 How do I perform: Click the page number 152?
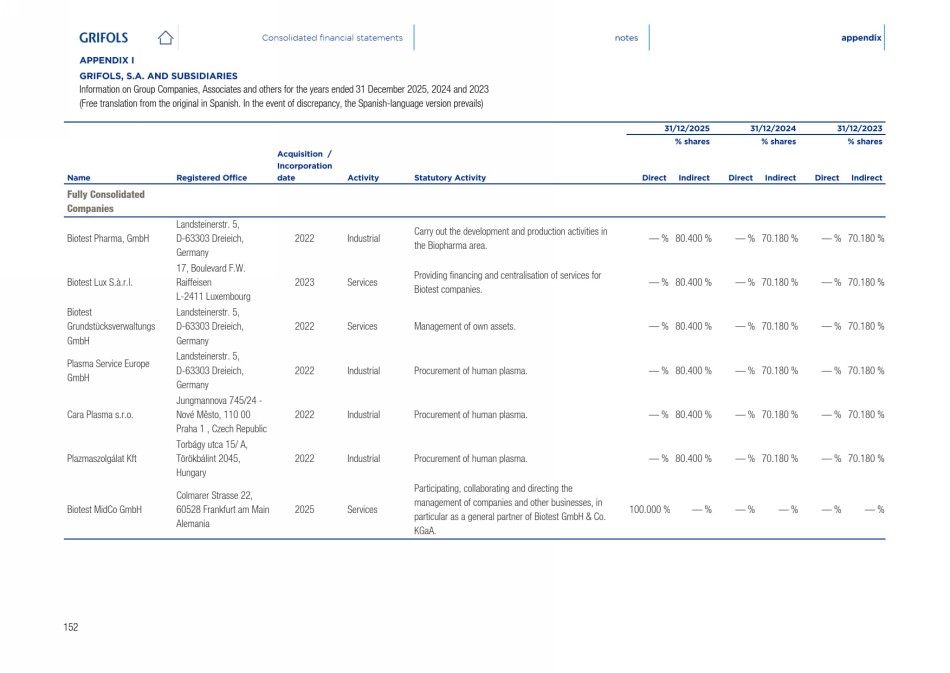click(x=71, y=627)
